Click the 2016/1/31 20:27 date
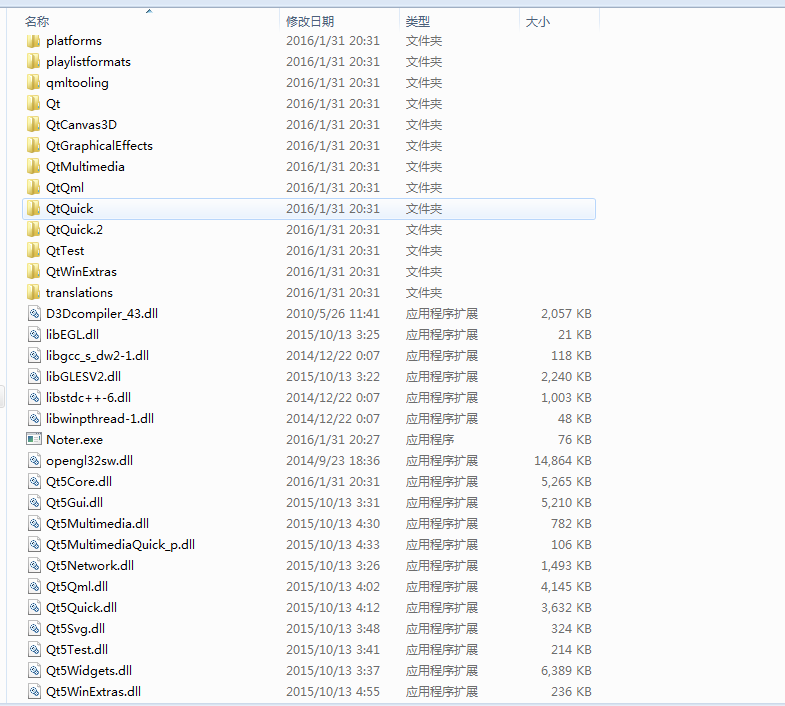The width and height of the screenshot is (785, 706). [x=333, y=440]
